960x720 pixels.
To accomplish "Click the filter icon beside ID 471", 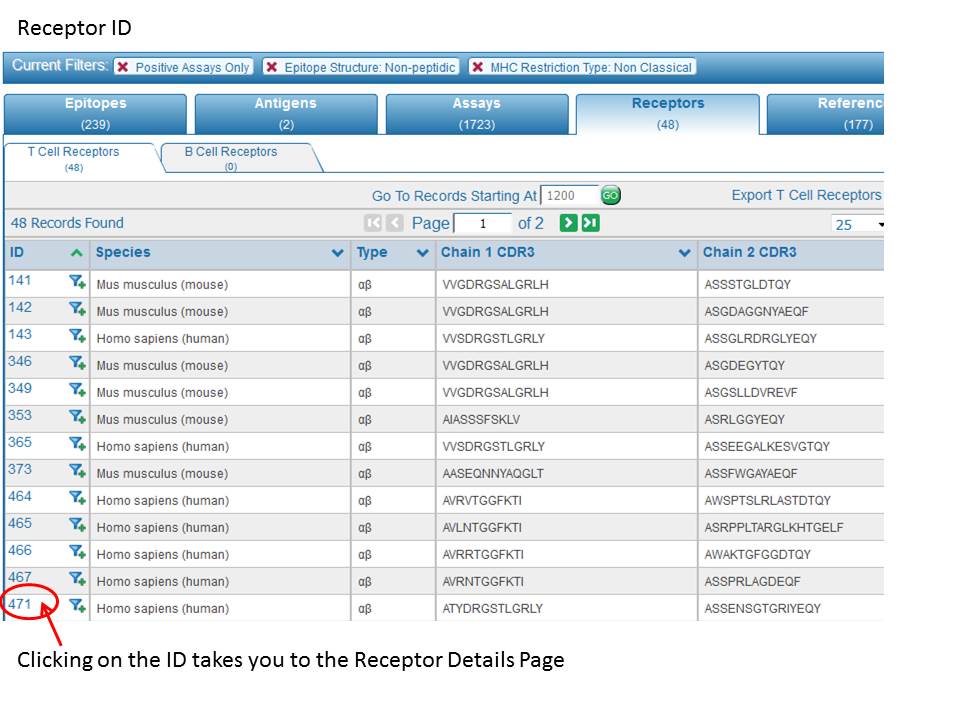I will [77, 606].
